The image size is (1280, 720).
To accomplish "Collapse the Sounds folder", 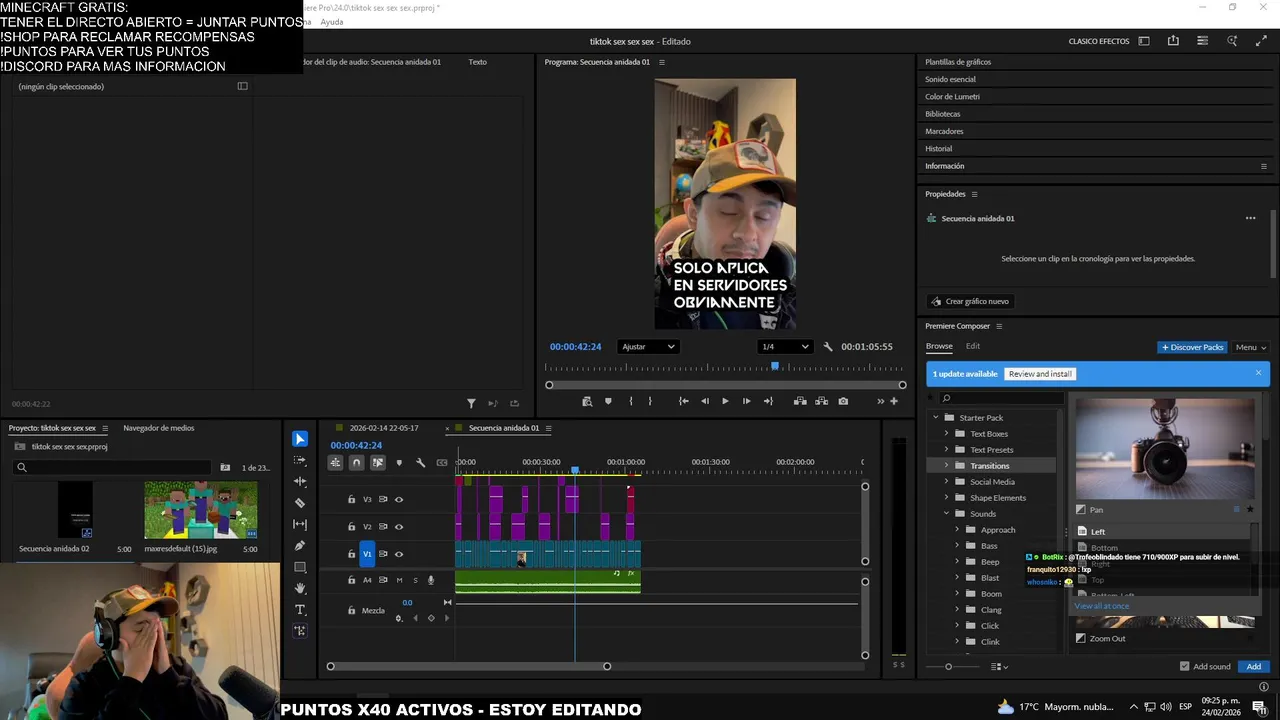I will [946, 513].
